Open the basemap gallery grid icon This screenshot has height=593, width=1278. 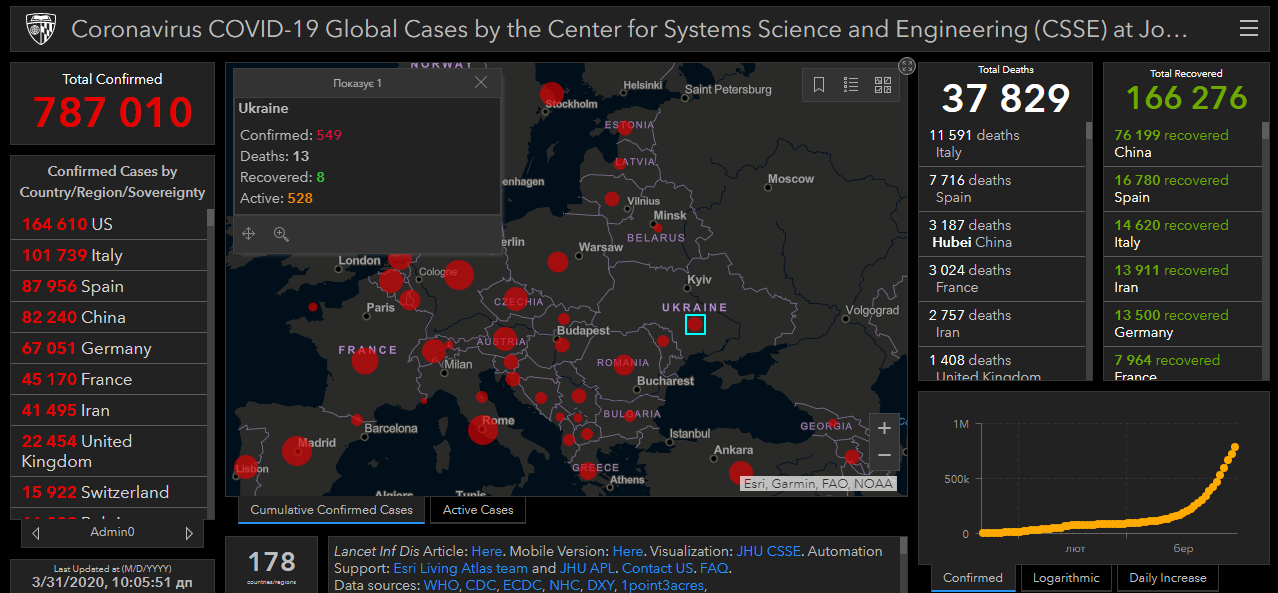pyautogui.click(x=883, y=85)
